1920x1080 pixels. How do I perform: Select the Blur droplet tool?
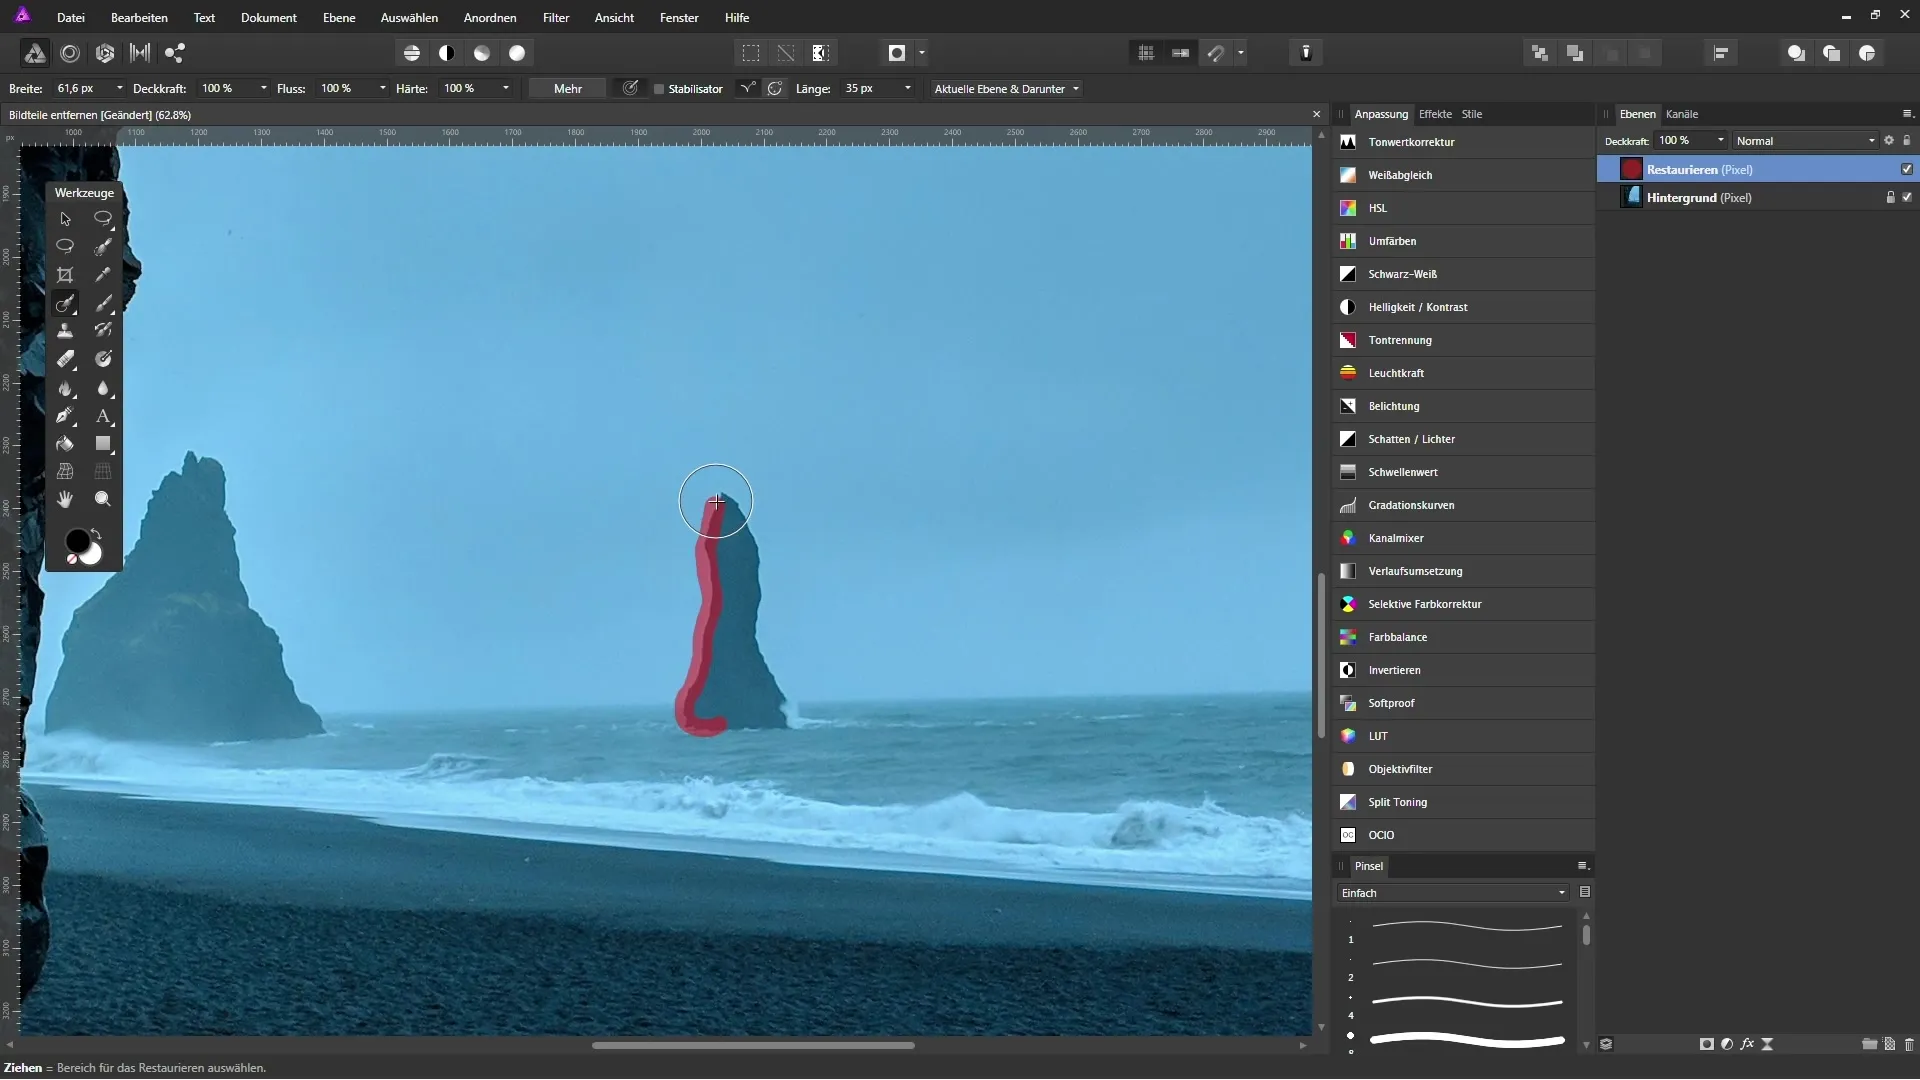103,388
